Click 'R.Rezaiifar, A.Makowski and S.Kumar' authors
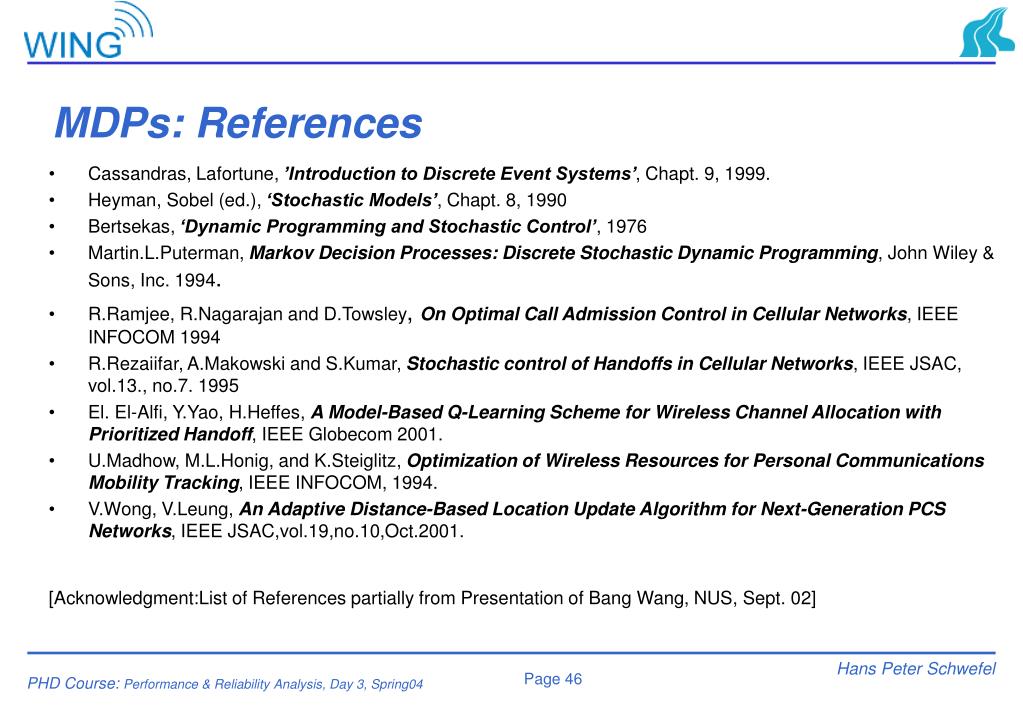Screen dimensions: 1023x708 243,363
